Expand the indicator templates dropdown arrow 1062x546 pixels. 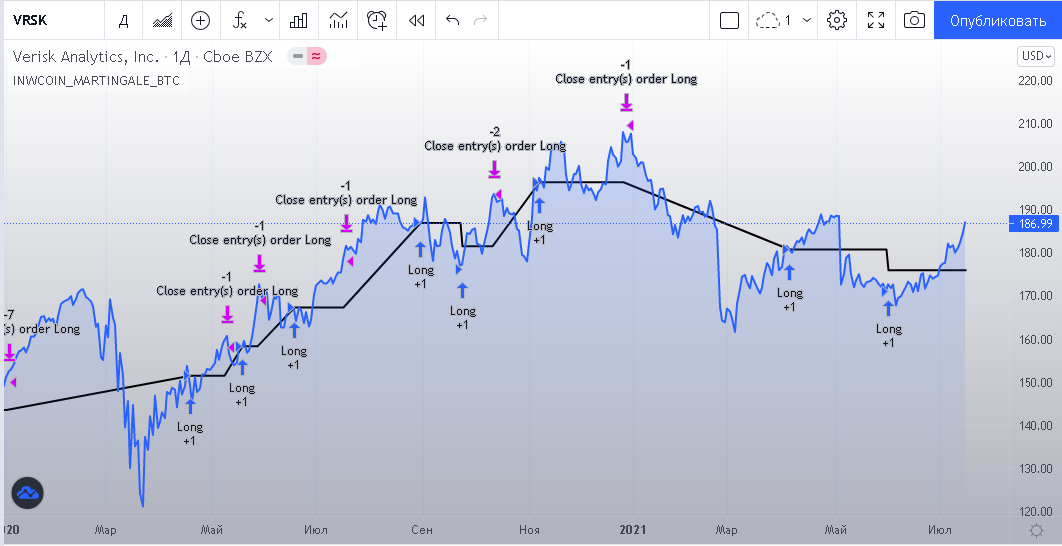[269, 20]
